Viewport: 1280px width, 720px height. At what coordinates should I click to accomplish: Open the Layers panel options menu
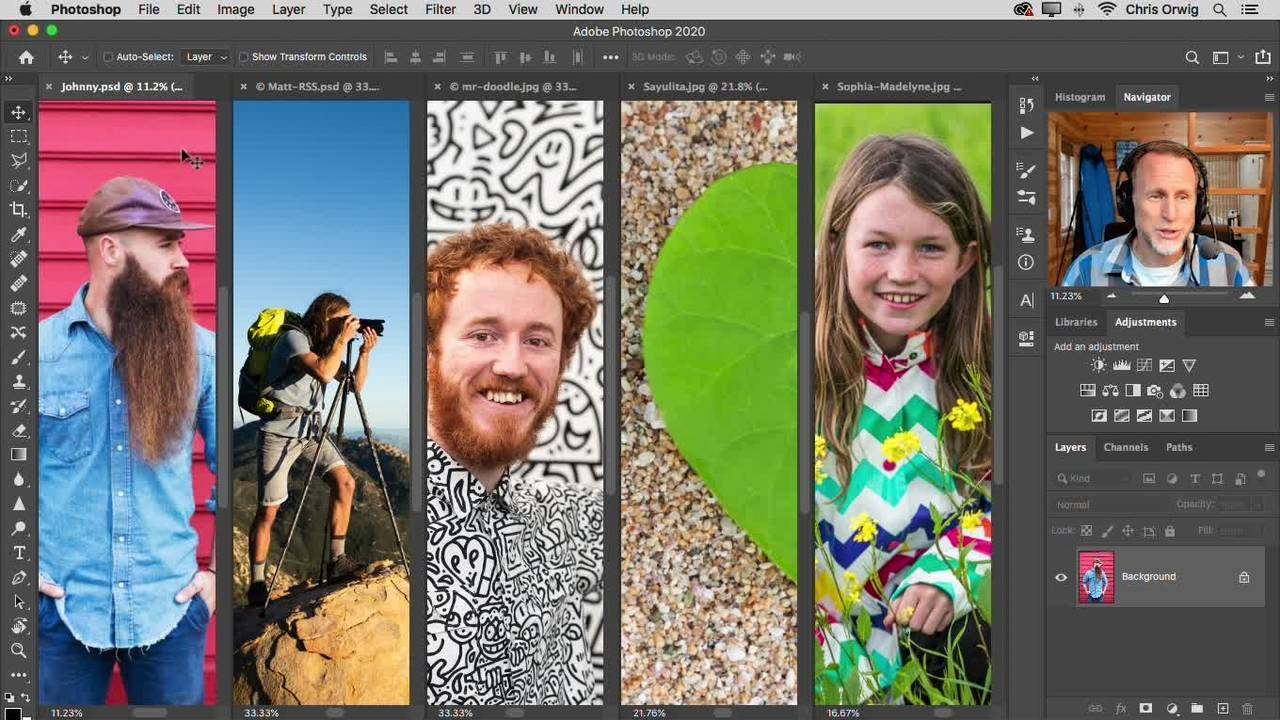[1269, 448]
